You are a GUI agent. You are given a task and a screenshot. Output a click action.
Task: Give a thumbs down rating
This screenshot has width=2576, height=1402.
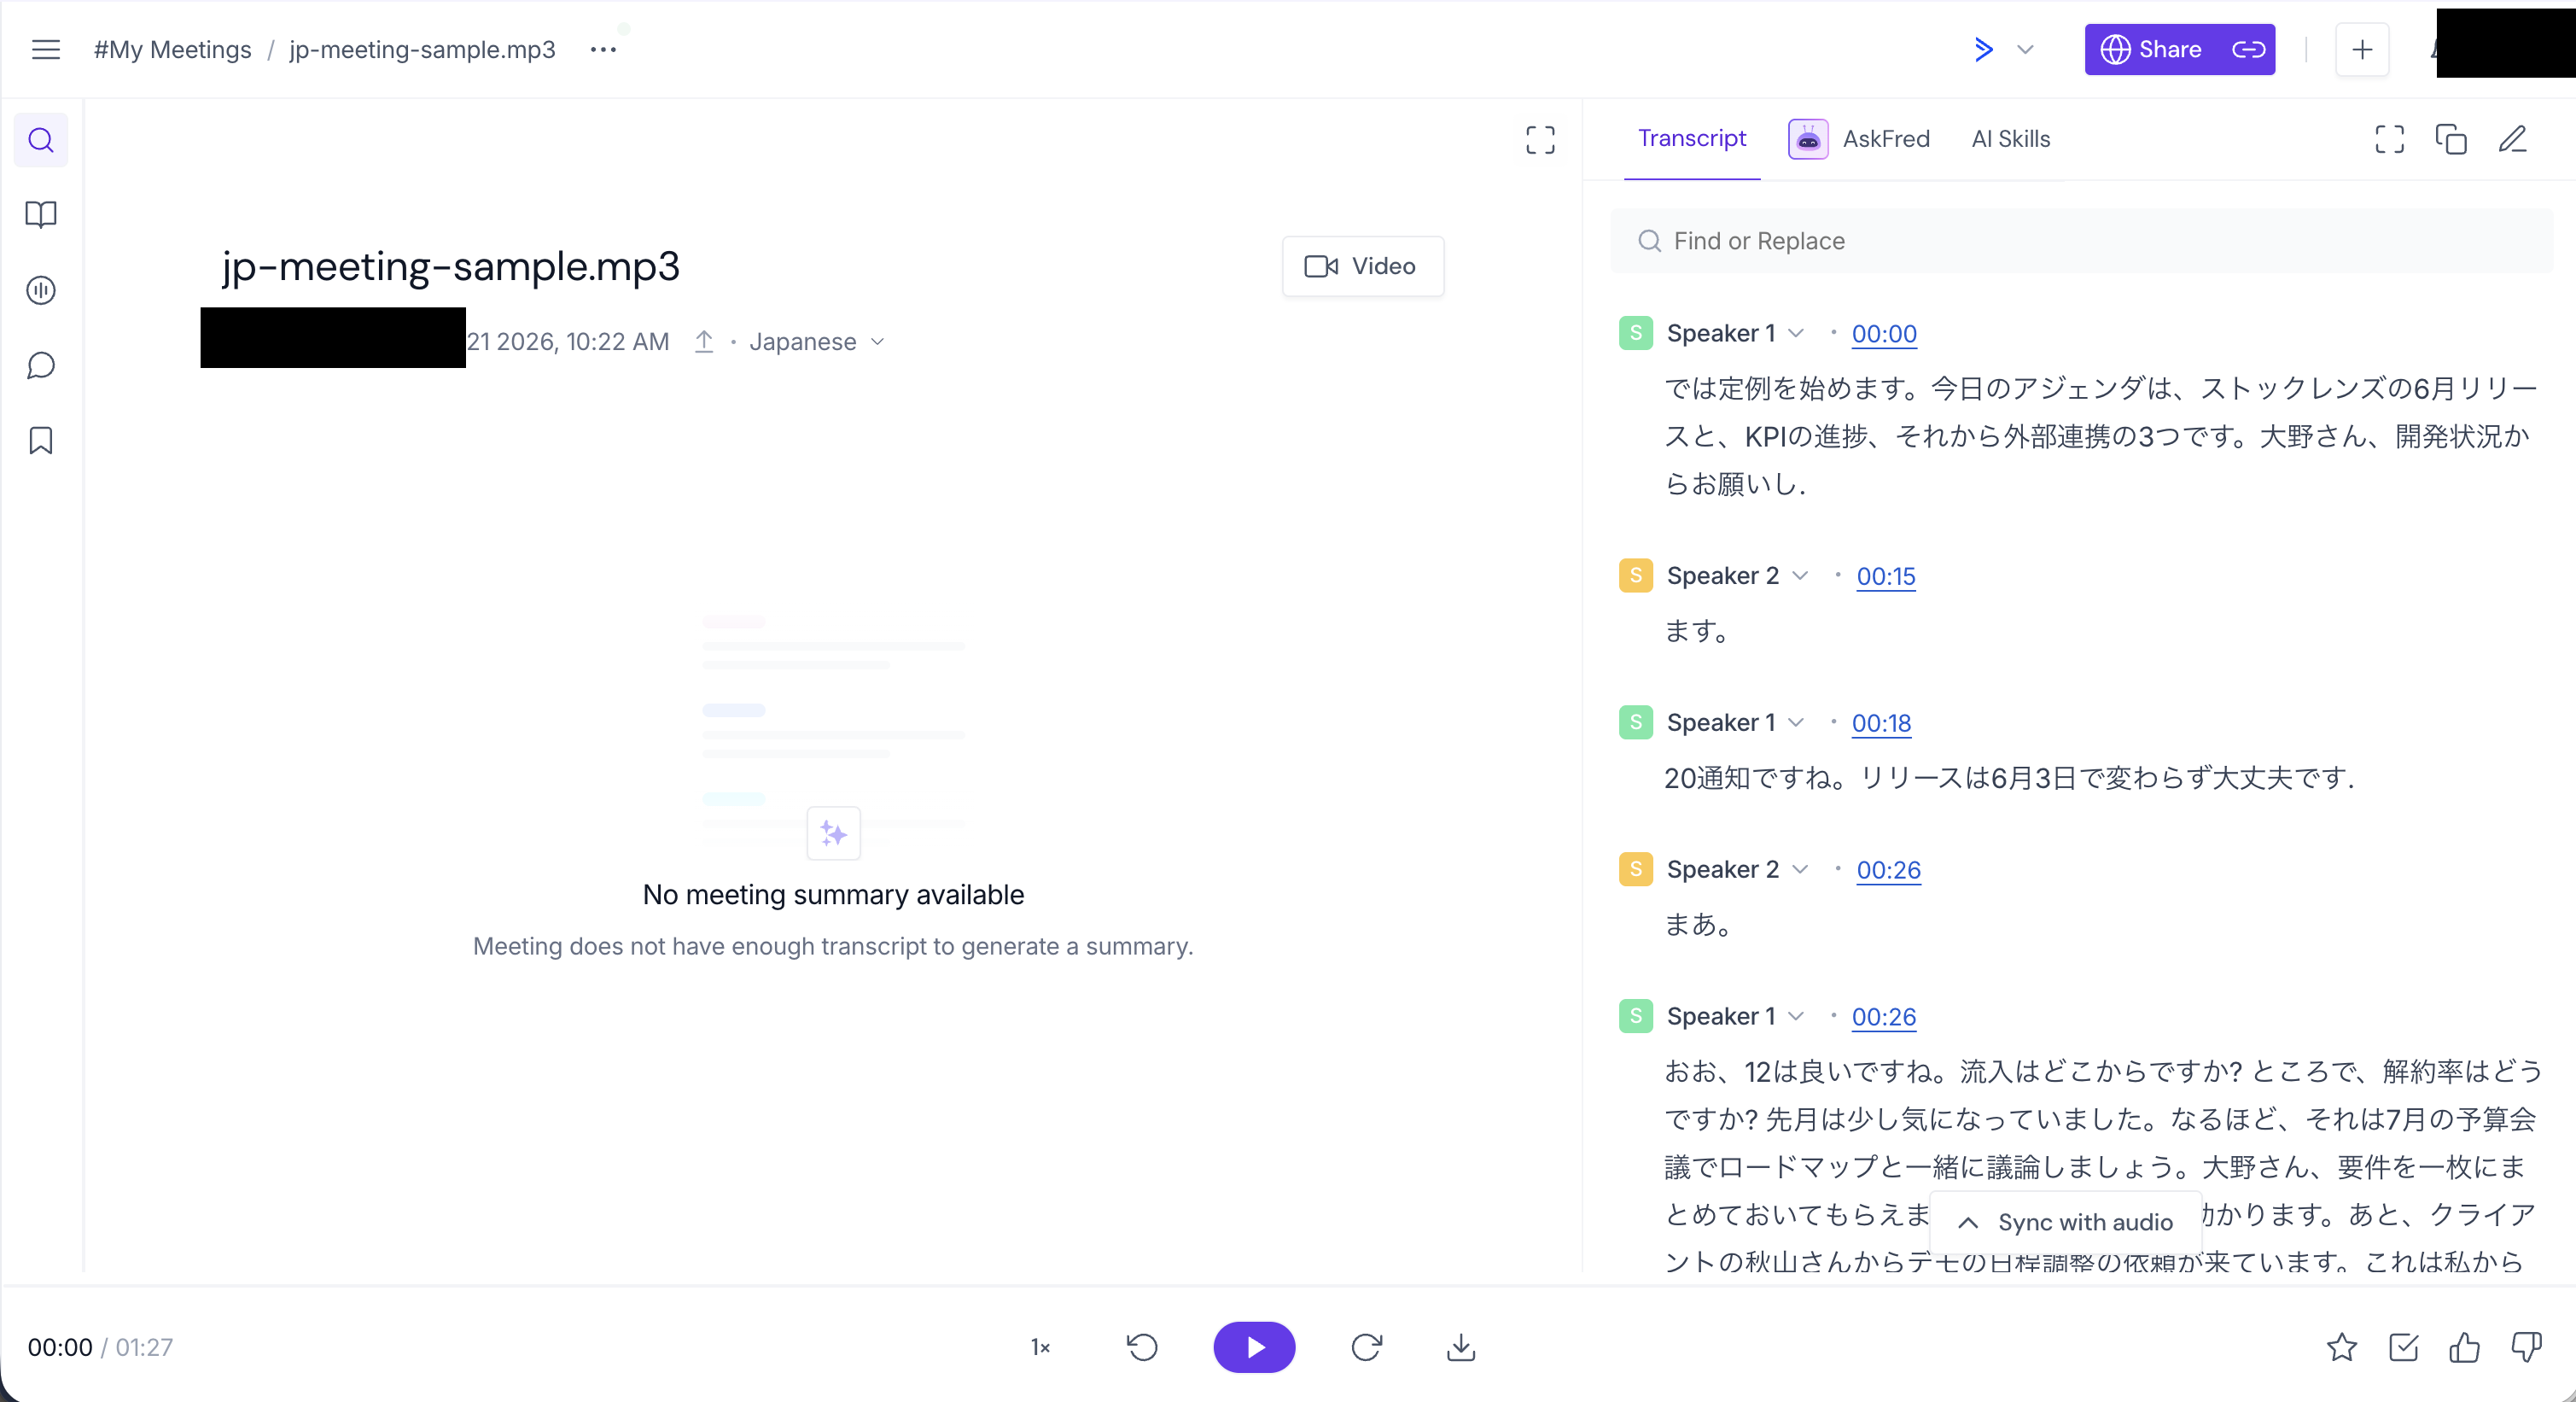(2526, 1347)
